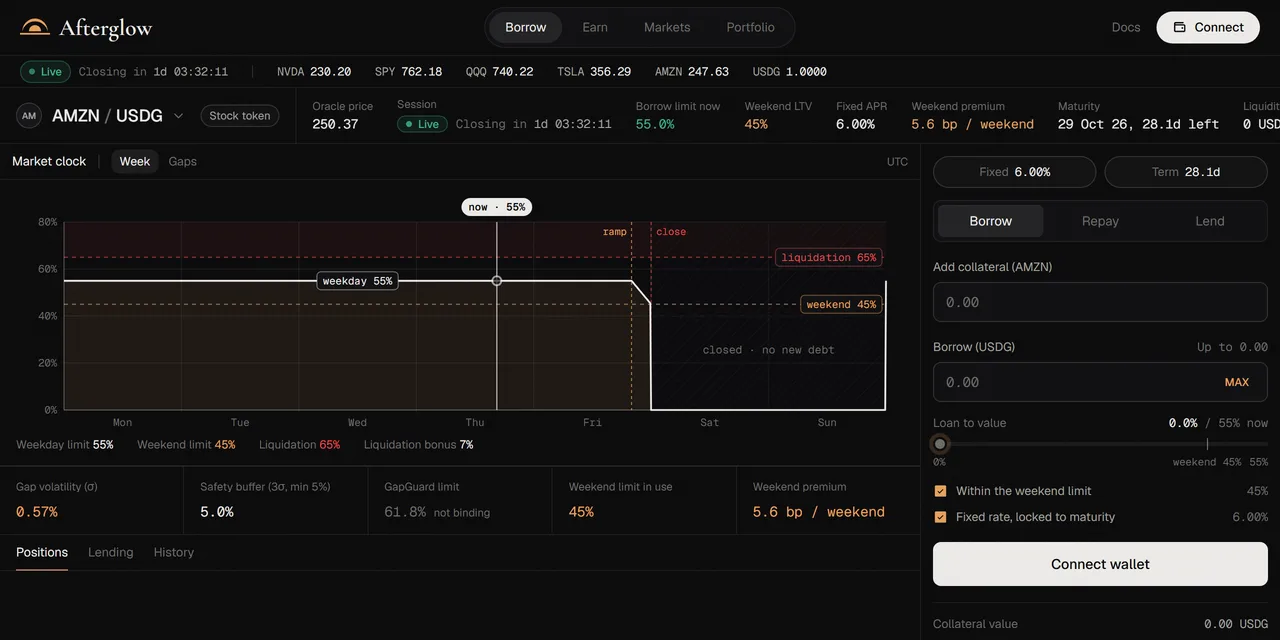Click the Fixed APR 6.00% header value
The width and height of the screenshot is (1280, 640).
click(856, 124)
